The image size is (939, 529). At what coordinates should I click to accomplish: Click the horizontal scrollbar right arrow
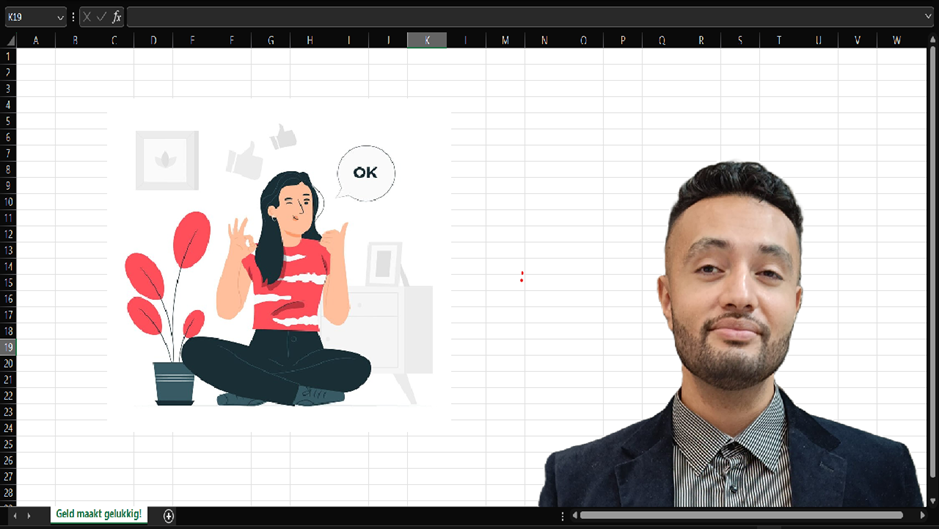922,515
